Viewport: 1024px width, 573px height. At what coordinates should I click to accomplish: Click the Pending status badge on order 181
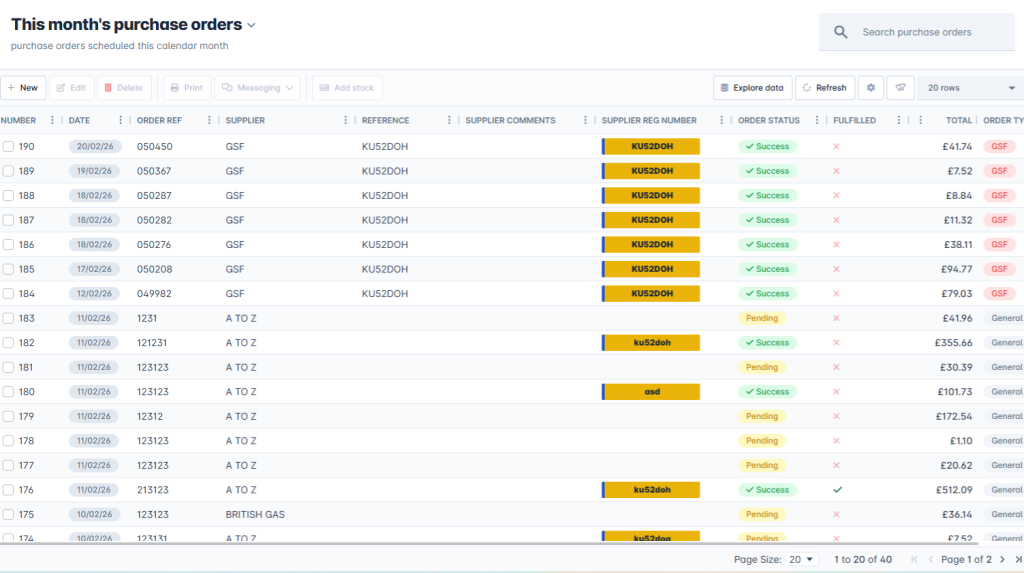[761, 367]
